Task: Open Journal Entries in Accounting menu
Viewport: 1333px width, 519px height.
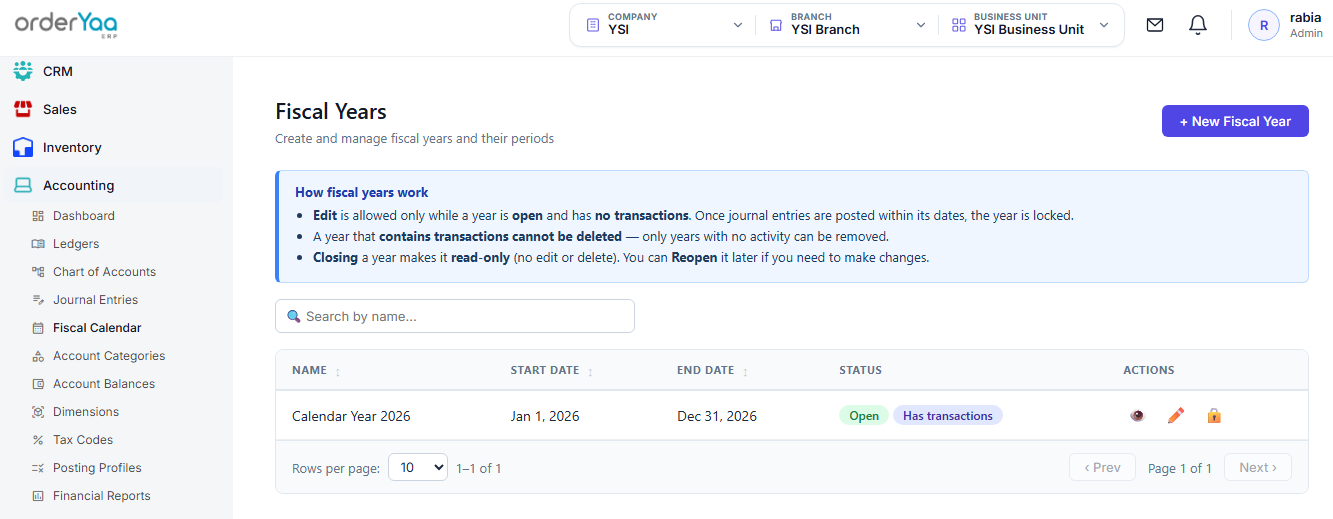Action: (95, 300)
